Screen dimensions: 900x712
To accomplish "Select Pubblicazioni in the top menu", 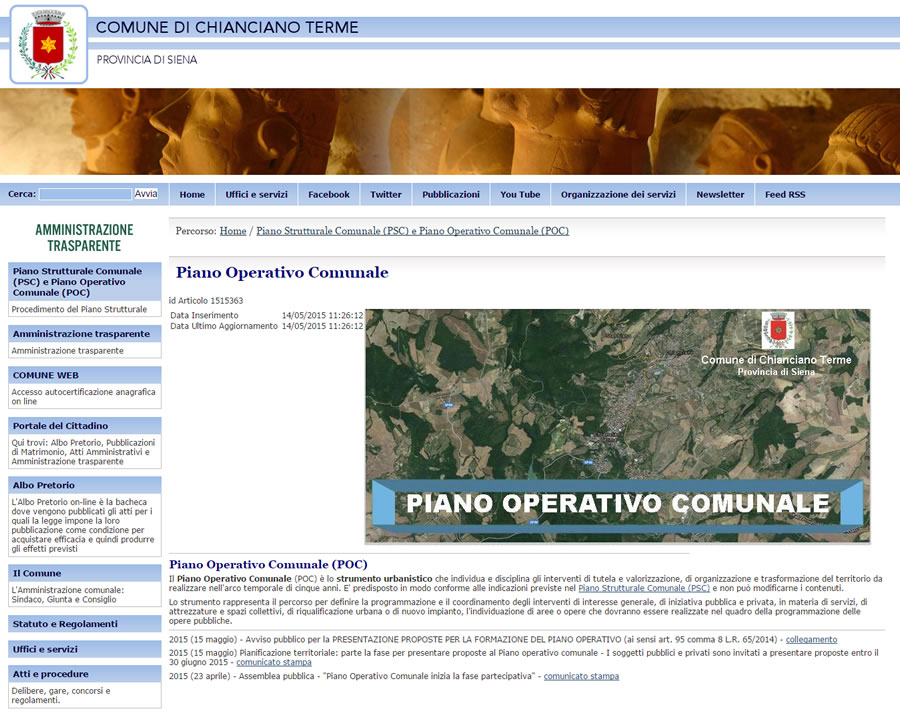I will tap(450, 195).
